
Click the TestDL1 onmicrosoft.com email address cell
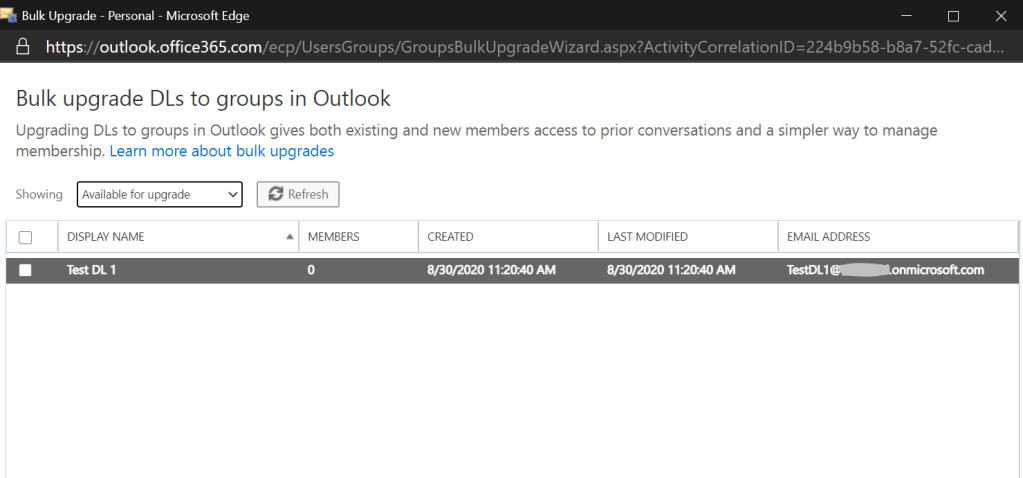pos(885,270)
